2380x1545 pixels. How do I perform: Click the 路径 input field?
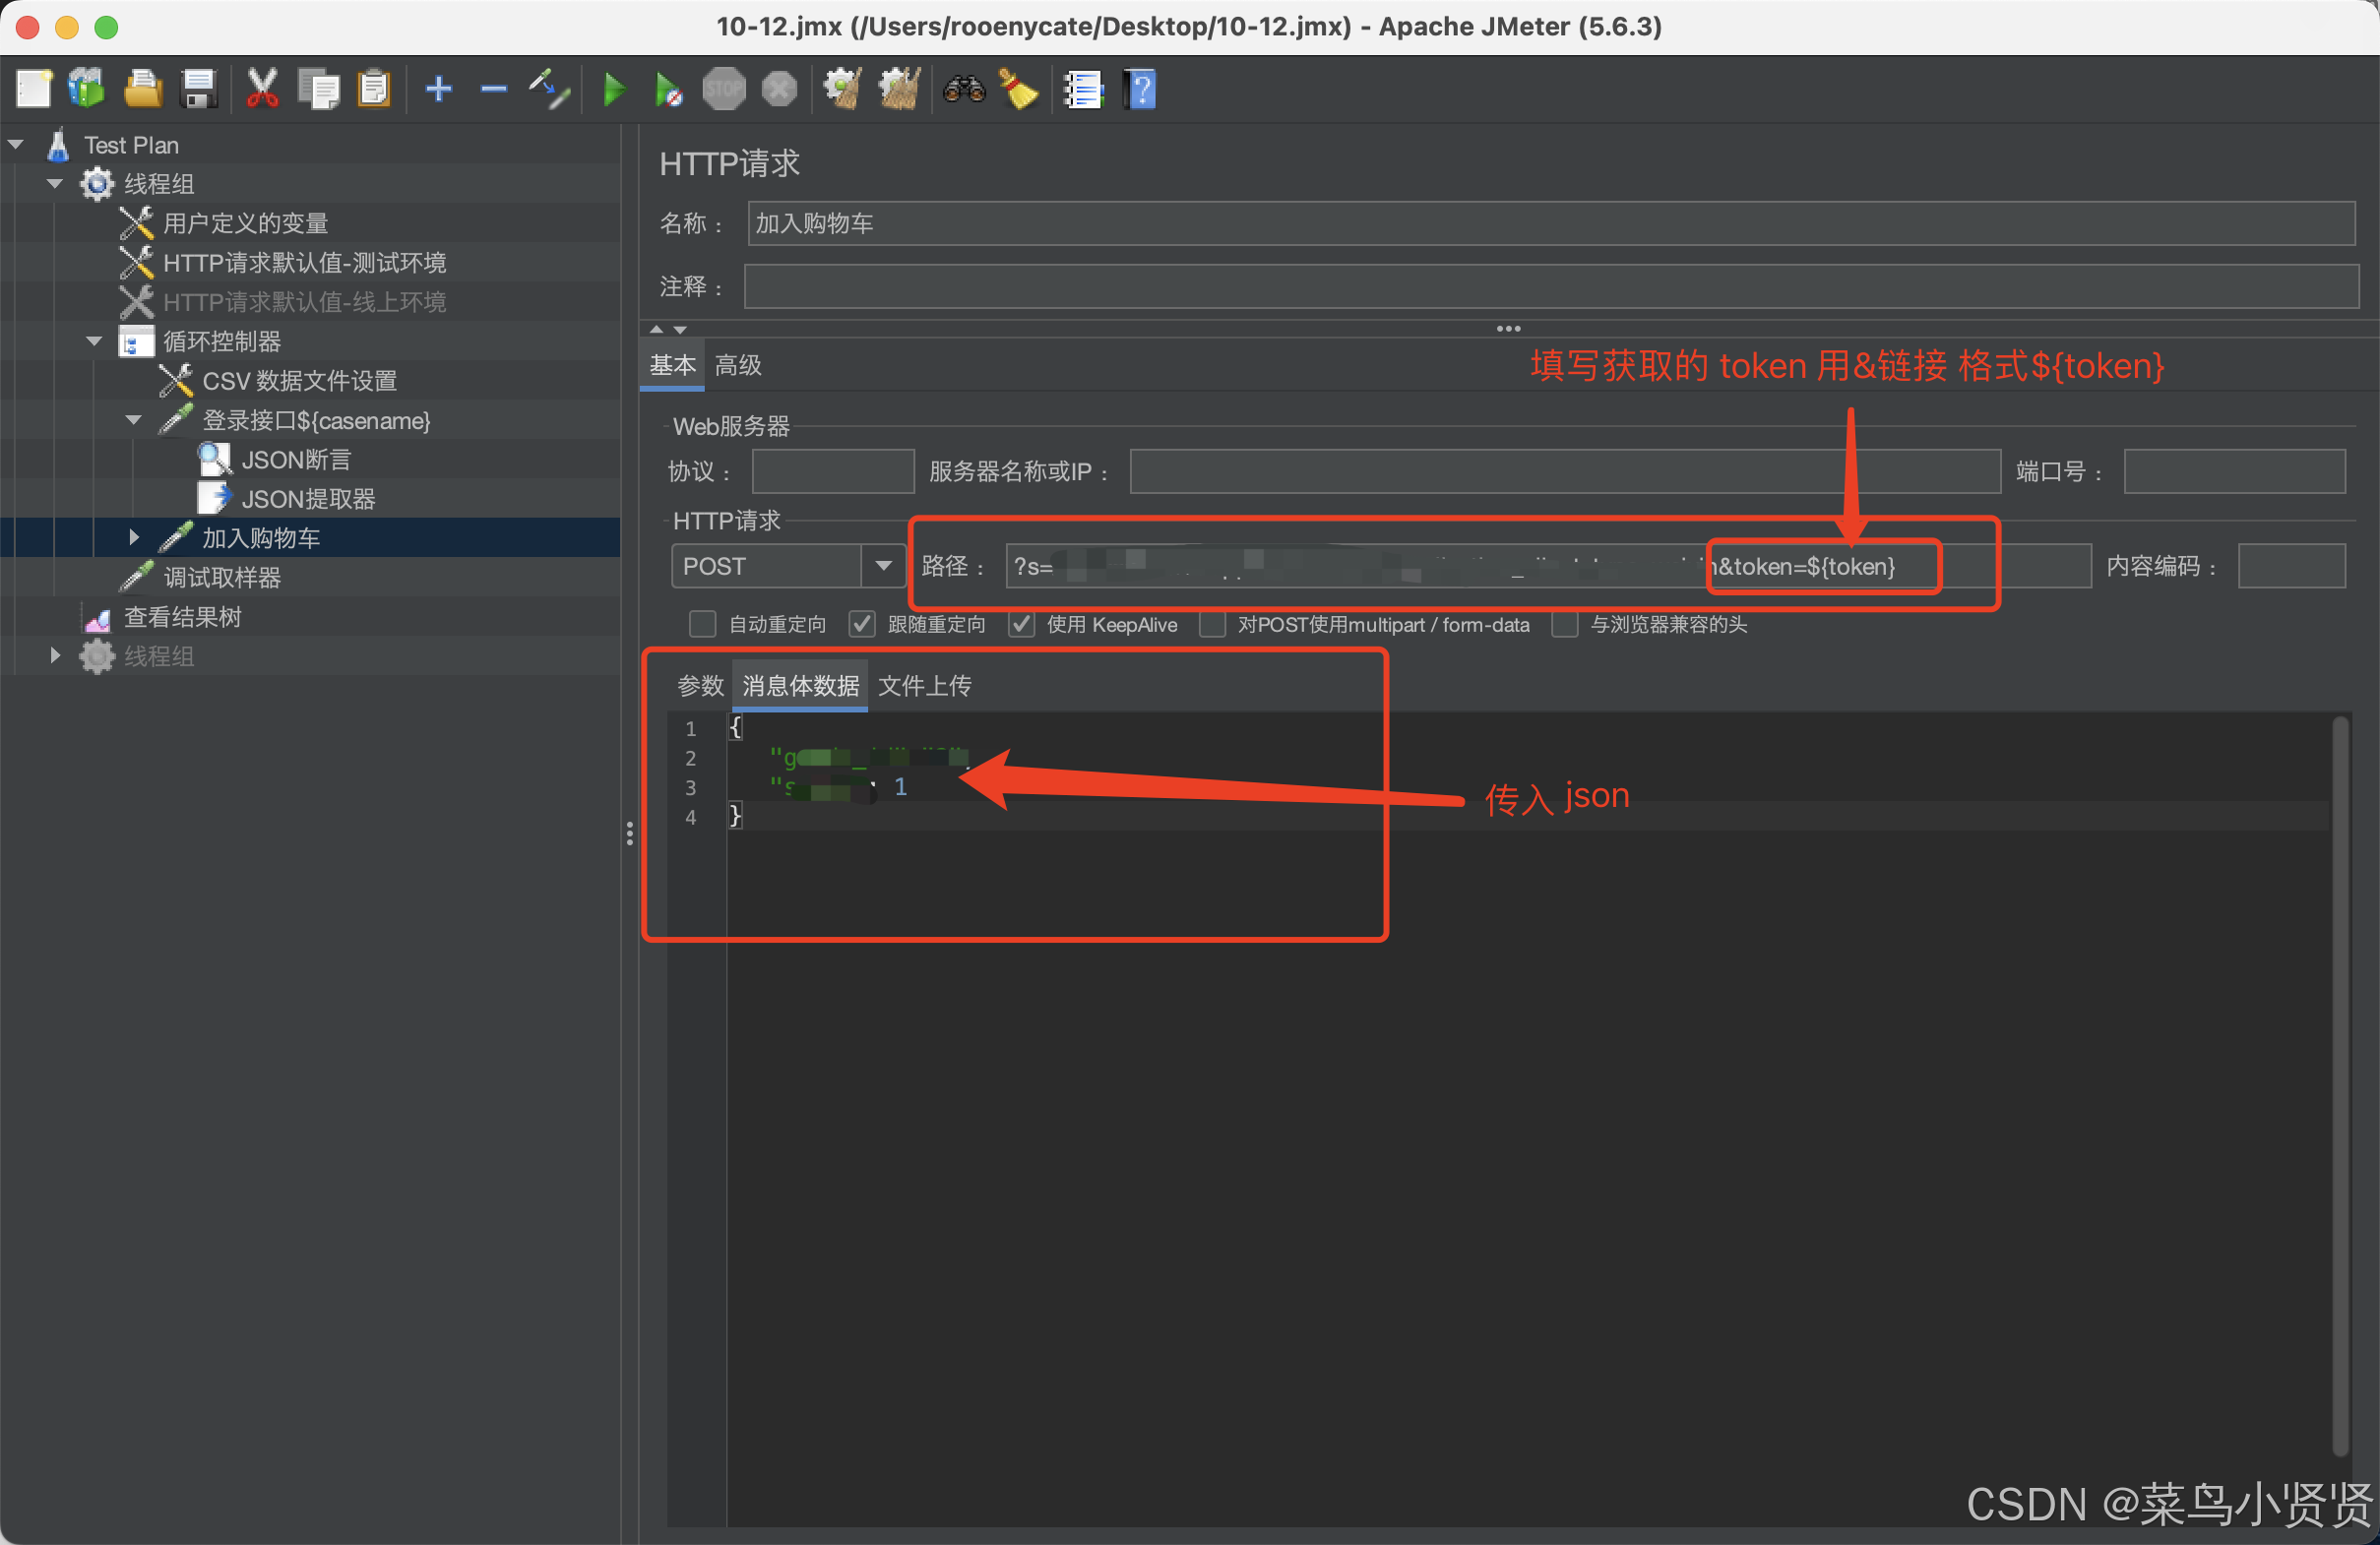point(1548,567)
